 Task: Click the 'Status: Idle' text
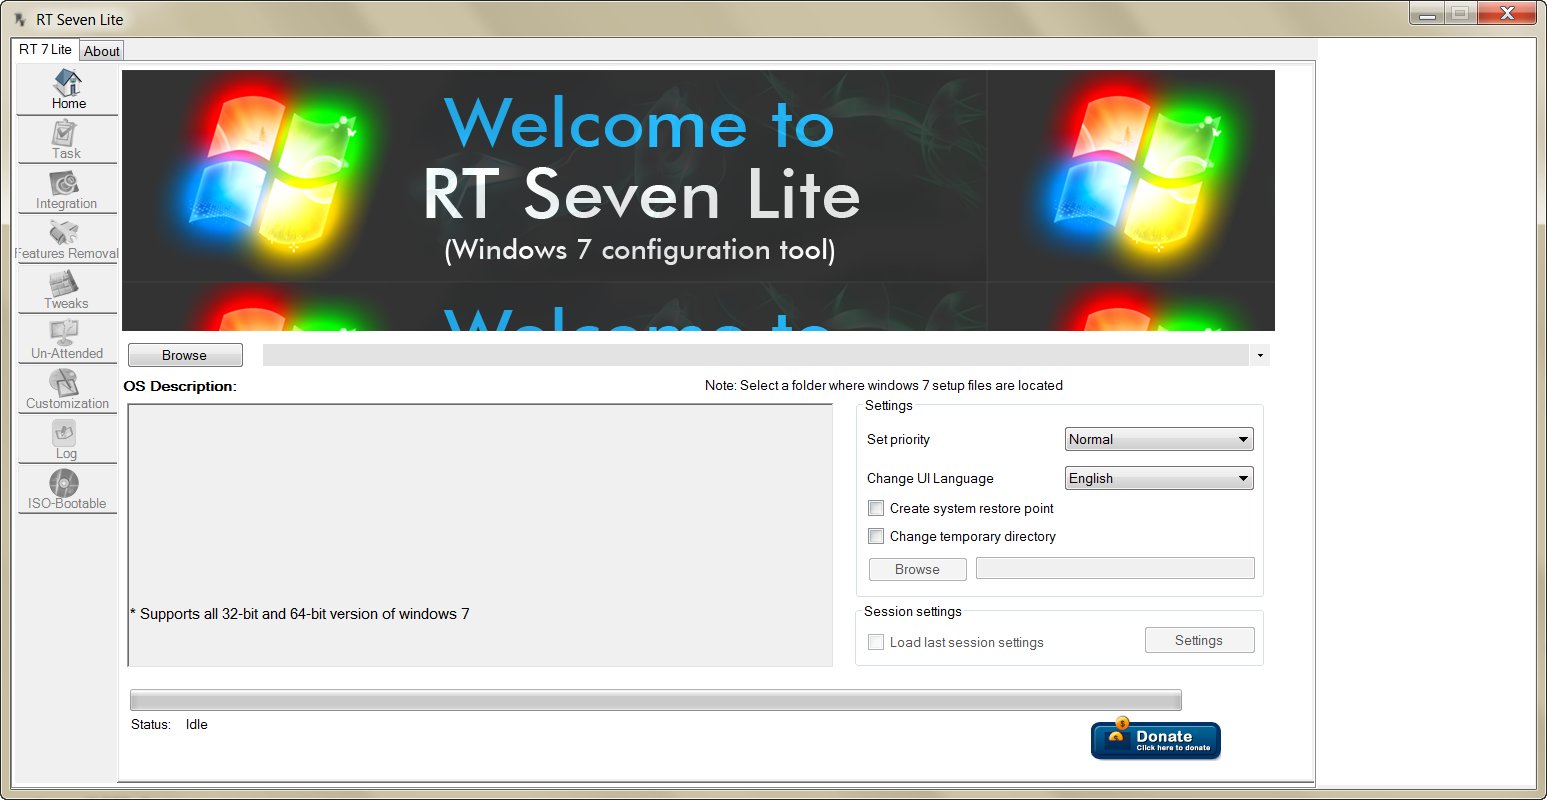pyautogui.click(x=169, y=724)
